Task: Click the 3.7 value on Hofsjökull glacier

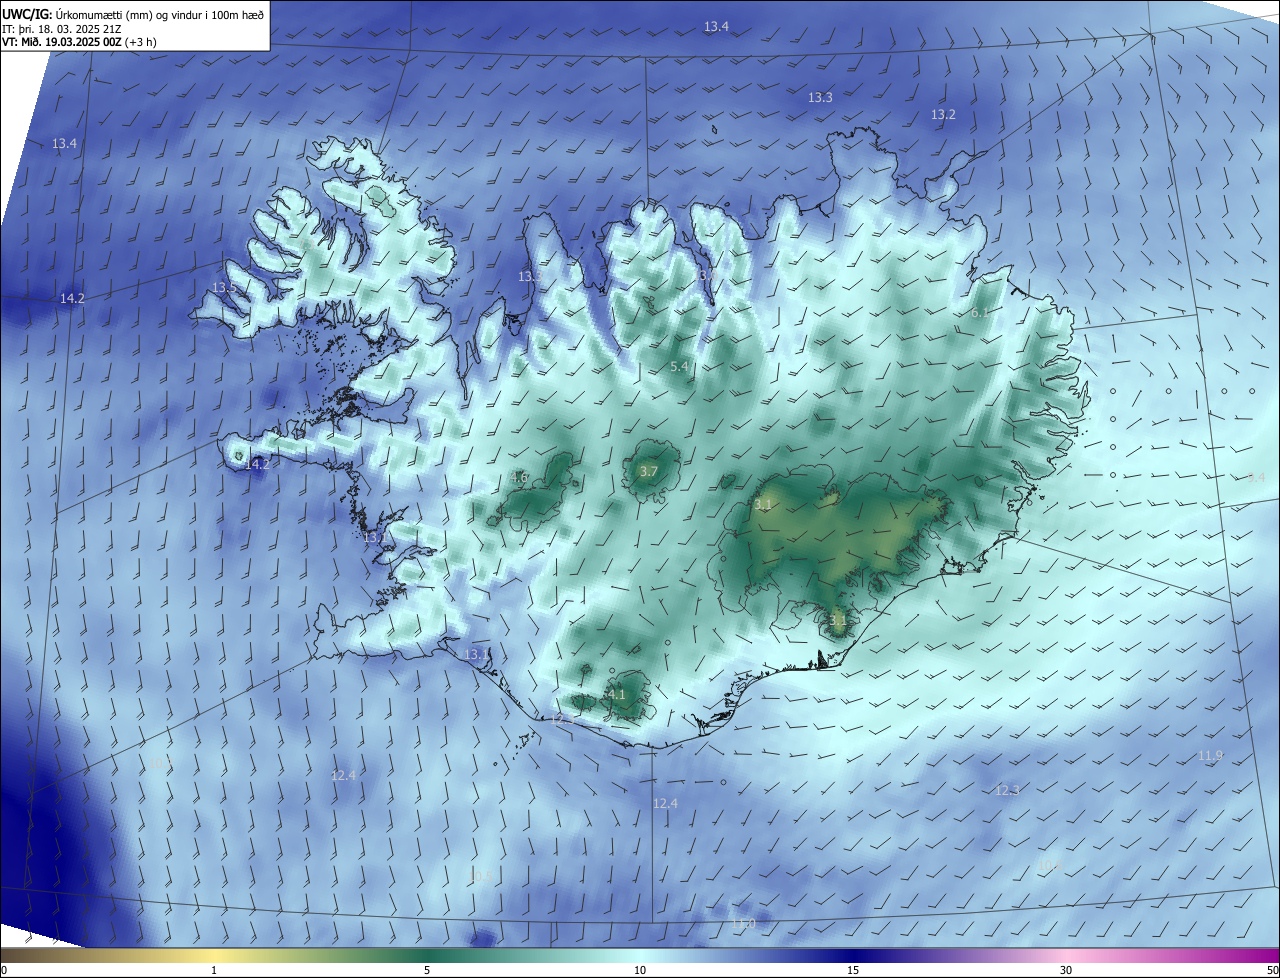Action: point(648,472)
